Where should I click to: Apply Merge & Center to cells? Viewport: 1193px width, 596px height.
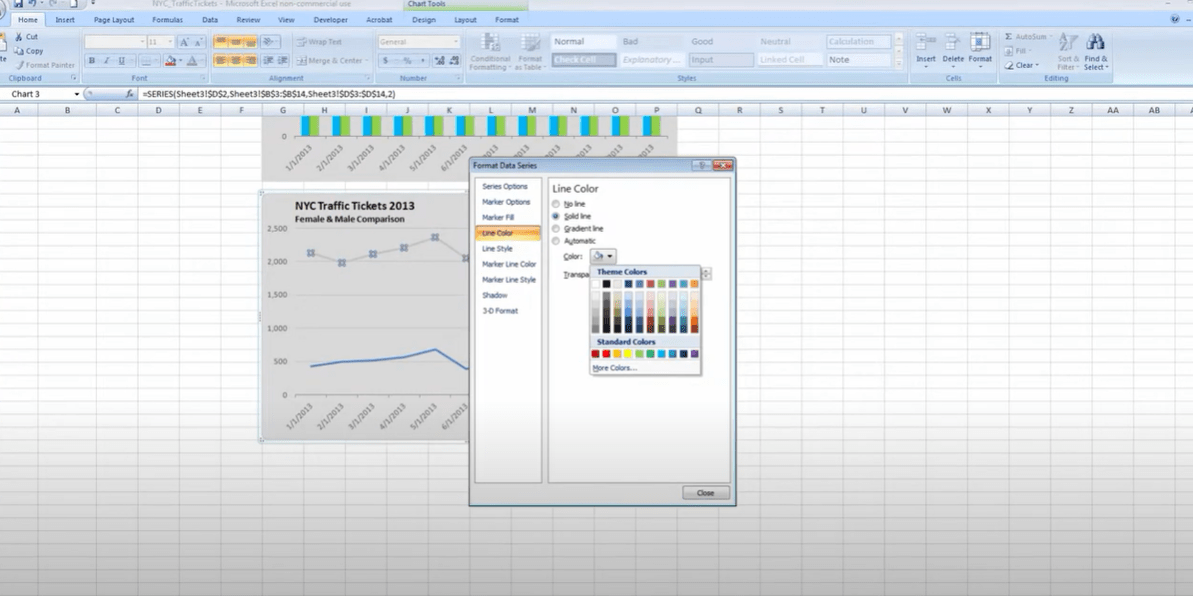point(330,60)
